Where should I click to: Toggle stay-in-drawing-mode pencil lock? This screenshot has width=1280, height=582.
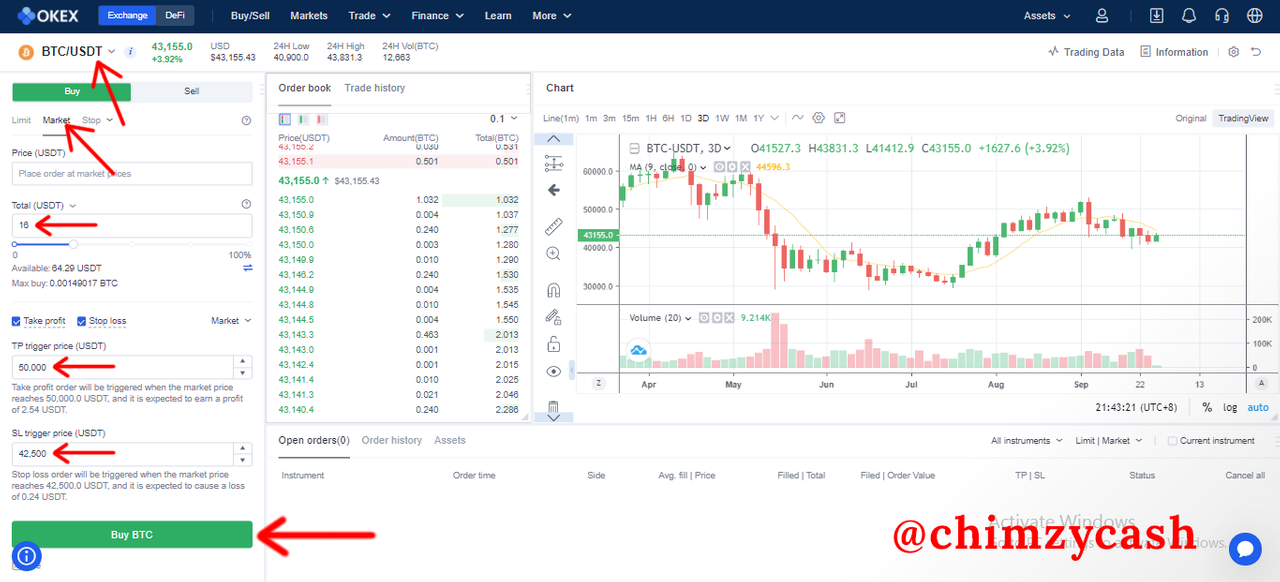[x=554, y=317]
